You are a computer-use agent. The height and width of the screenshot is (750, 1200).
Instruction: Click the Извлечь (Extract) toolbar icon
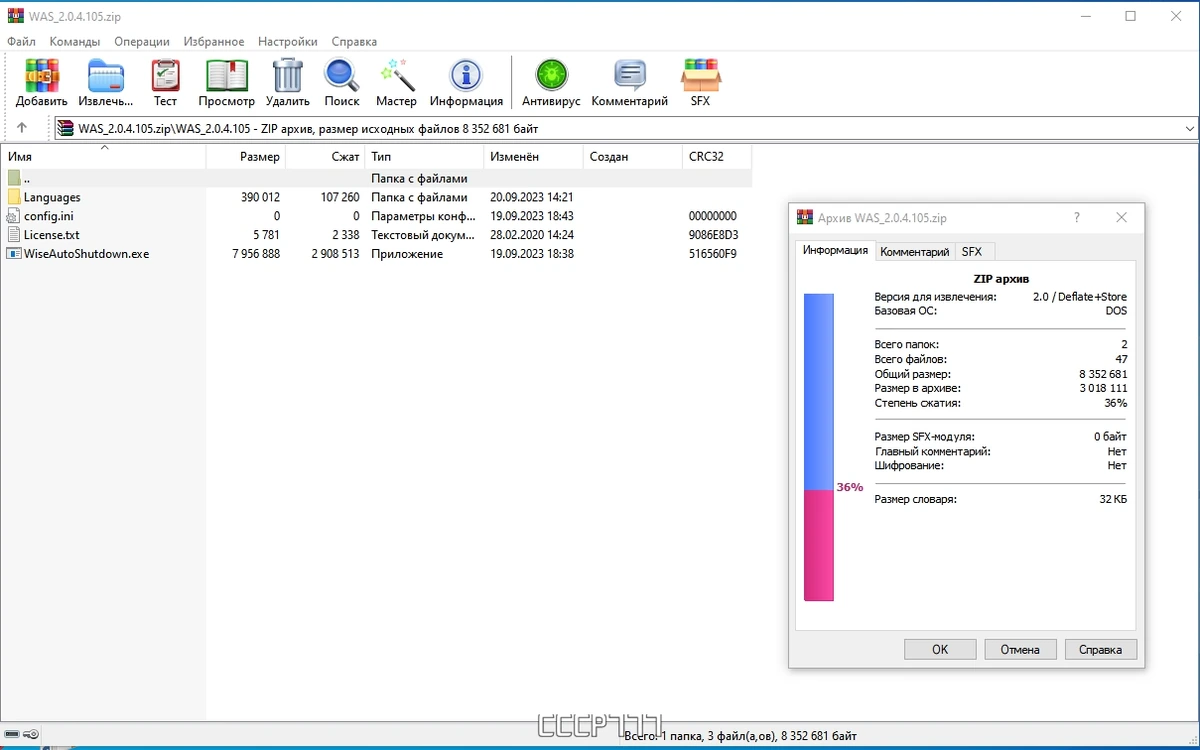105,75
